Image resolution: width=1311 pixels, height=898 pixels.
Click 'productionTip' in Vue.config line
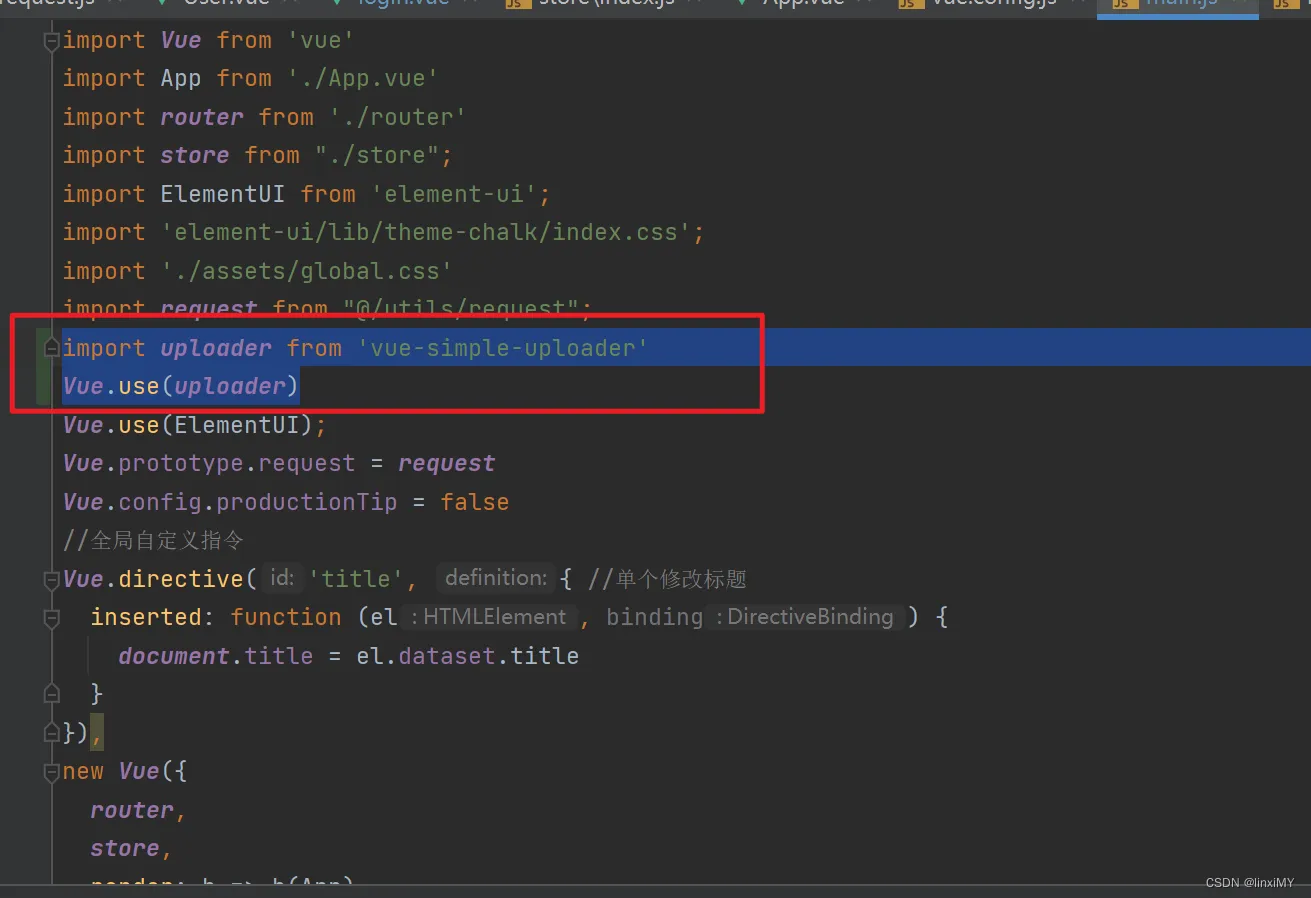(307, 502)
